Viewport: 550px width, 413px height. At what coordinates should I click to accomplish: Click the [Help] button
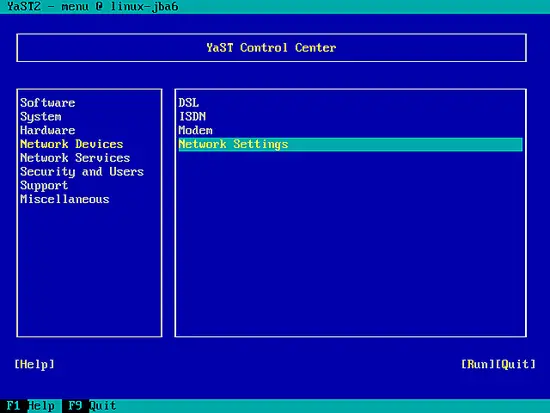pos(34,364)
